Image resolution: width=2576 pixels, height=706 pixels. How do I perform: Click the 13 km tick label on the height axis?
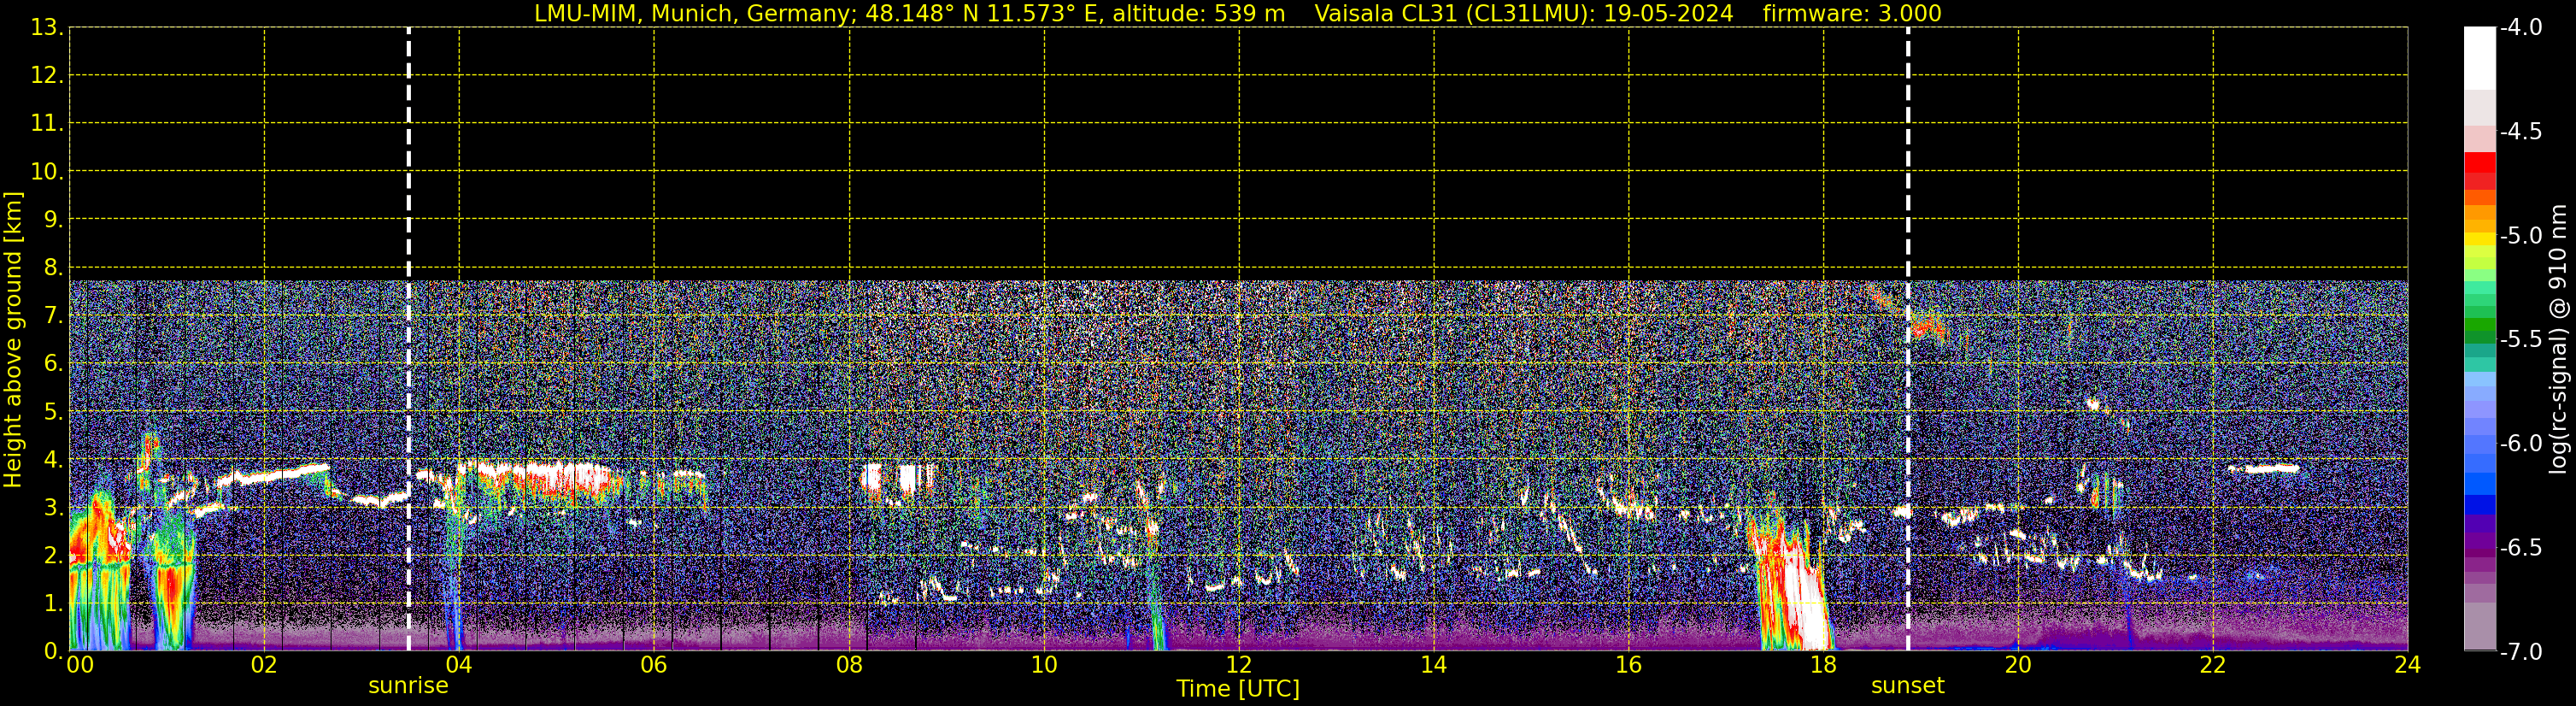(x=46, y=28)
